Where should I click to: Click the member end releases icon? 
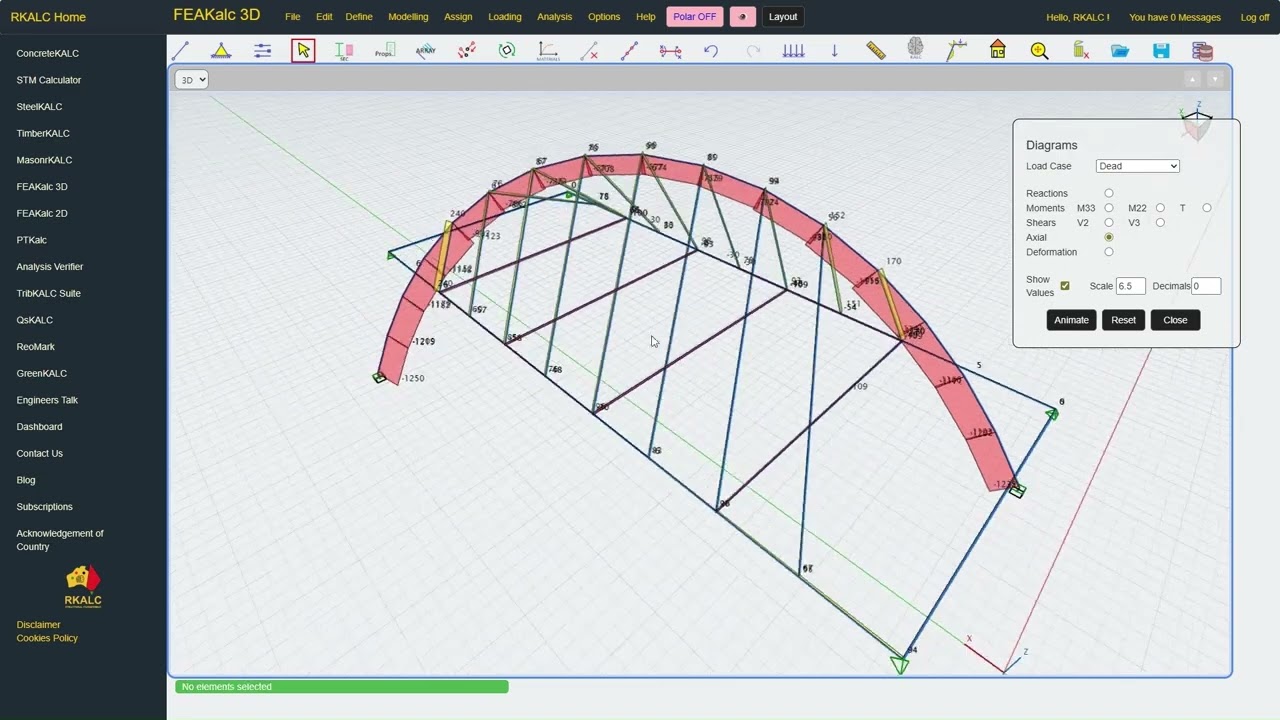tap(671, 50)
